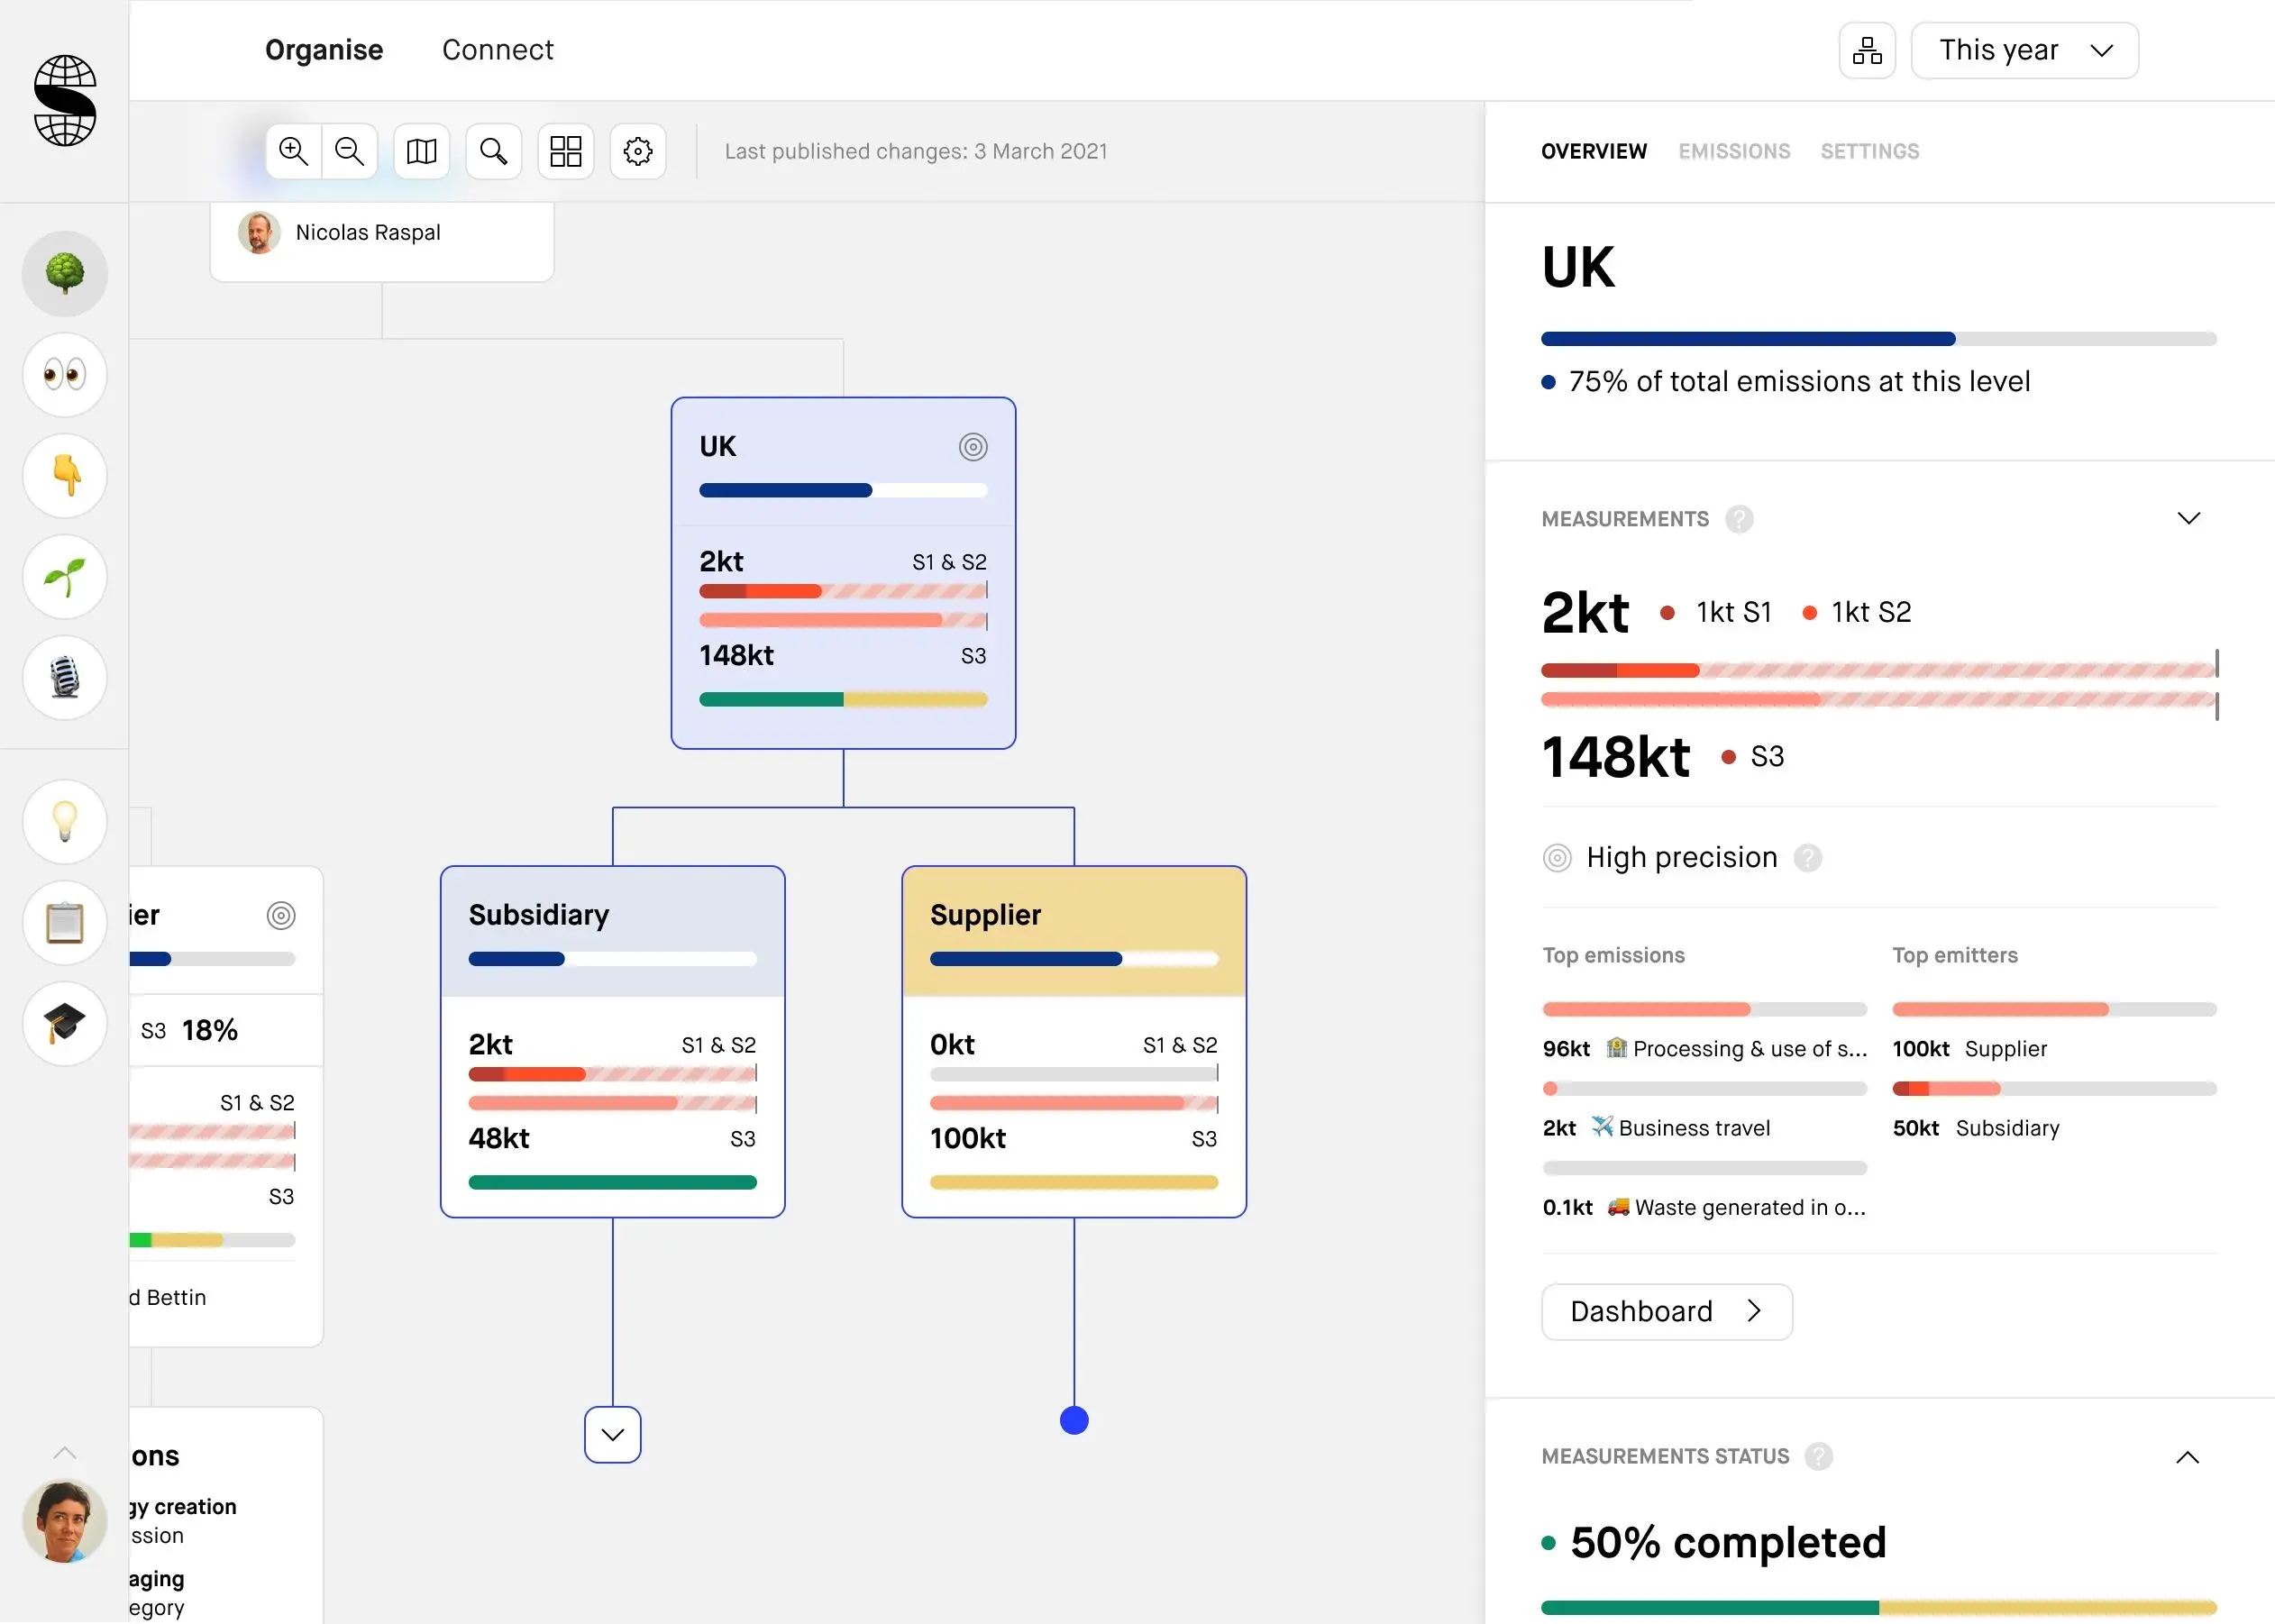Click the org hierarchy icon button

point(1866,50)
